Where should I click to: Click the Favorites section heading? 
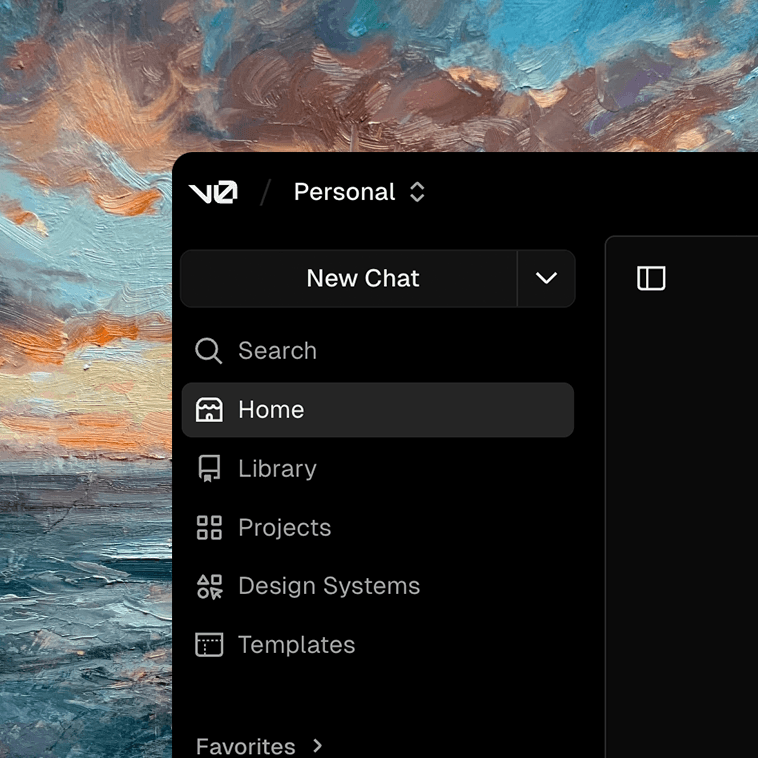[x=246, y=746]
